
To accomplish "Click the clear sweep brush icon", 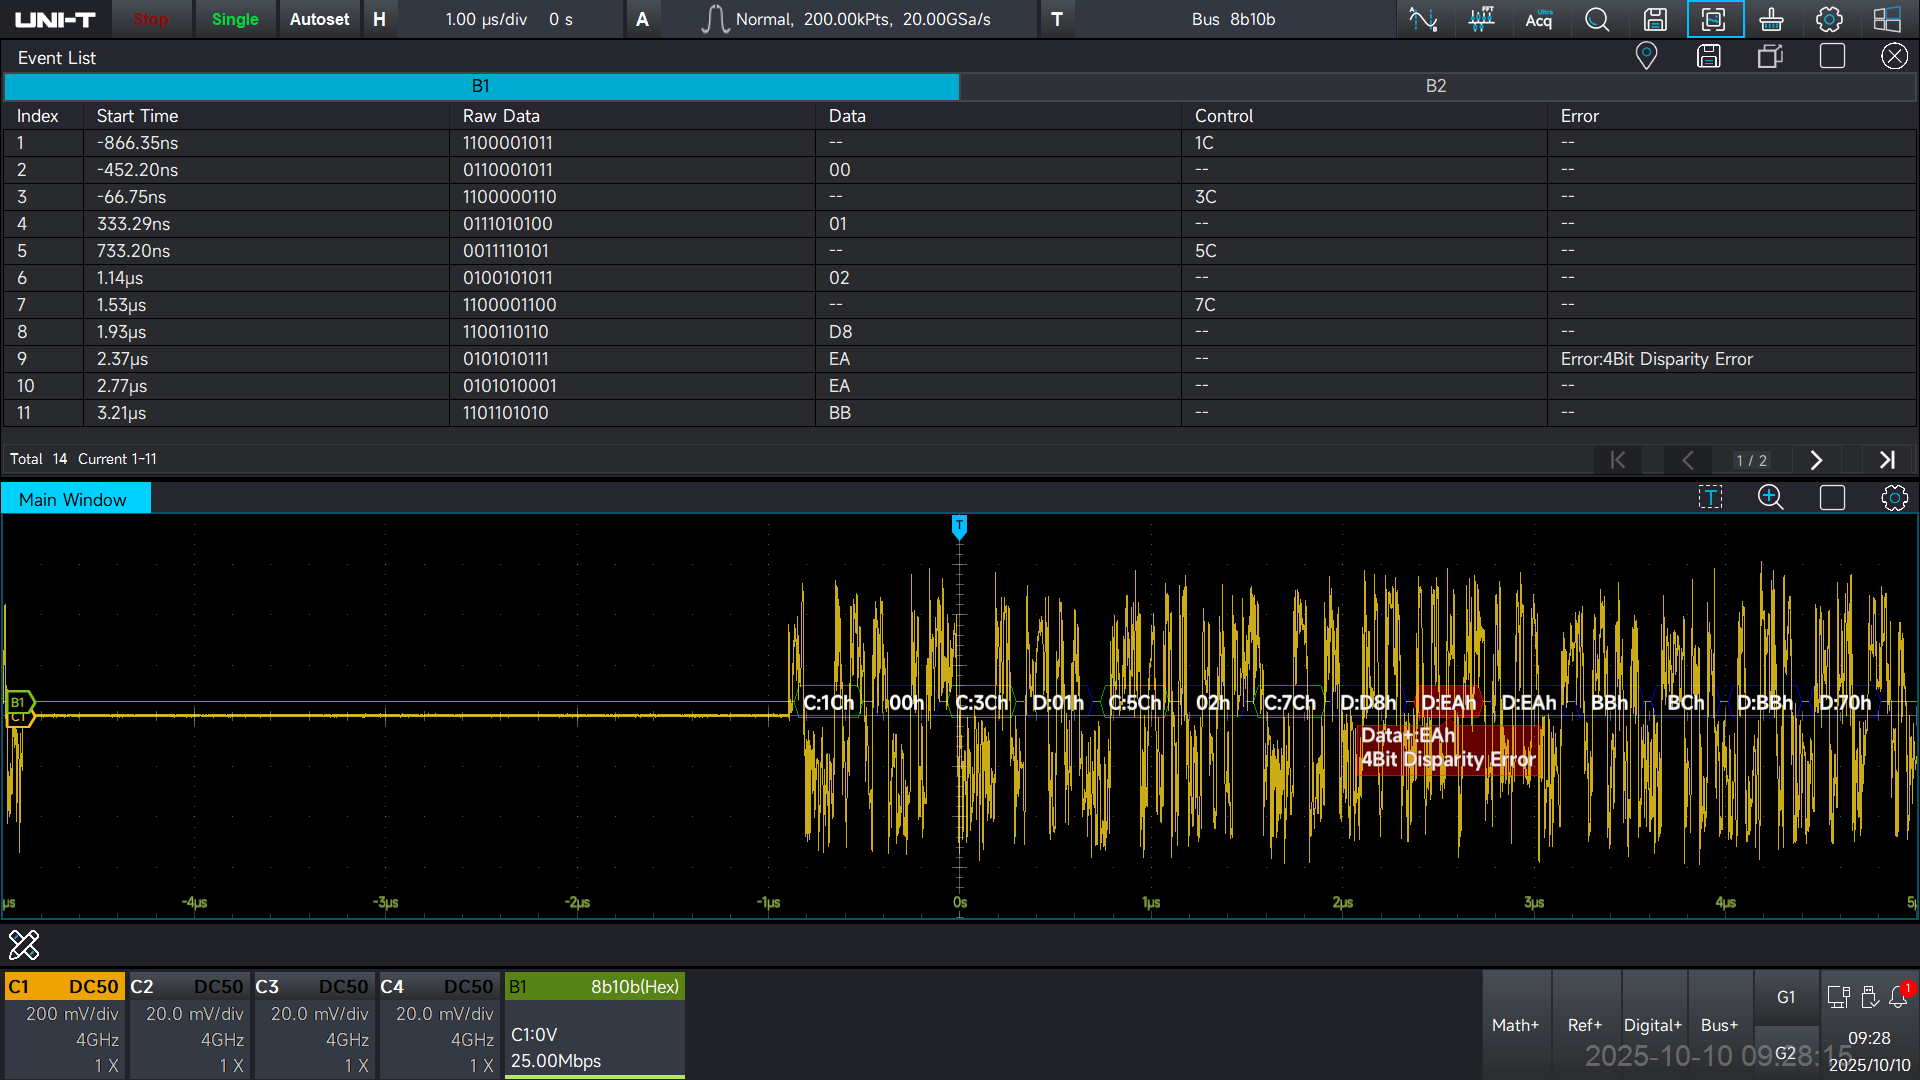I will (x=1771, y=19).
